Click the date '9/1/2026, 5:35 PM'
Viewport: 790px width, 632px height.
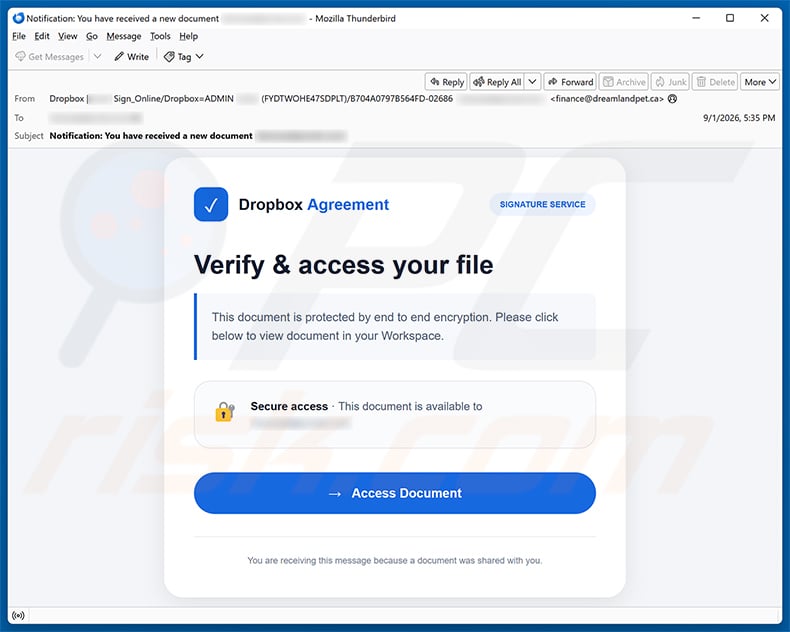(739, 118)
